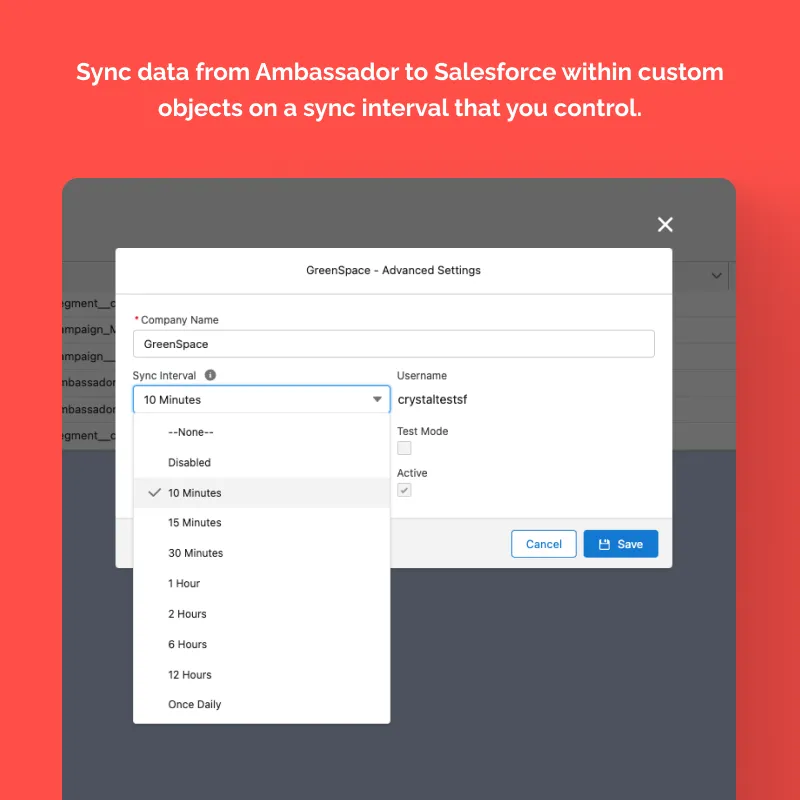Select the checked 10 Minutes option

coord(261,493)
